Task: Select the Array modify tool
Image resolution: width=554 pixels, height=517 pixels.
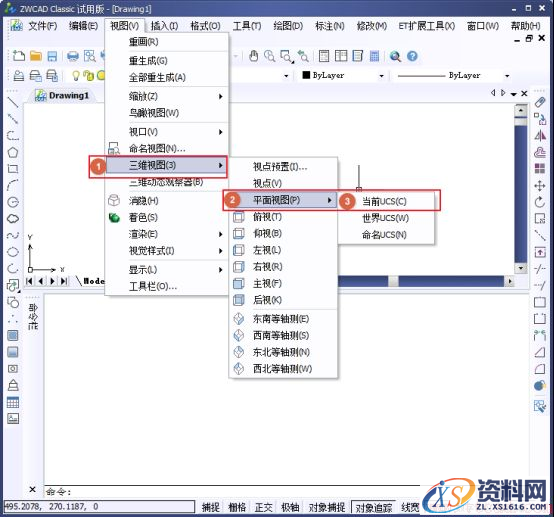Action: coord(540,169)
